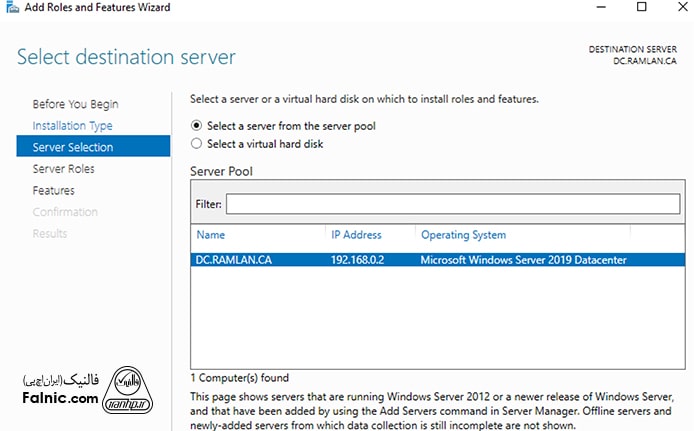Image resolution: width=694 pixels, height=431 pixels.
Task: Switch to the Features step
Action: point(53,190)
